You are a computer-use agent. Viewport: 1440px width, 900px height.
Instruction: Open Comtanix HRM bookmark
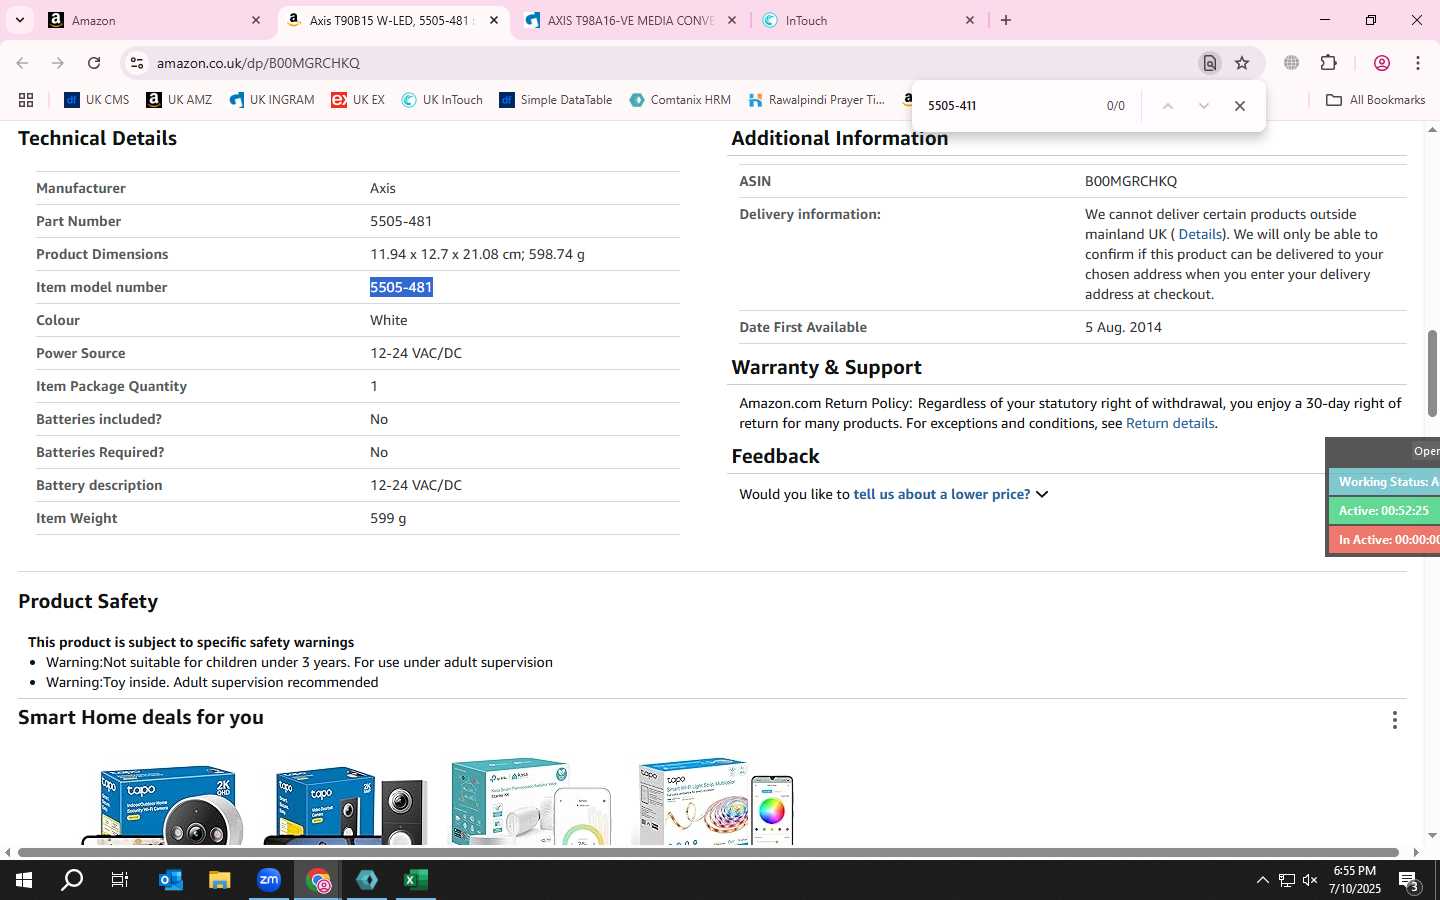pos(680,100)
